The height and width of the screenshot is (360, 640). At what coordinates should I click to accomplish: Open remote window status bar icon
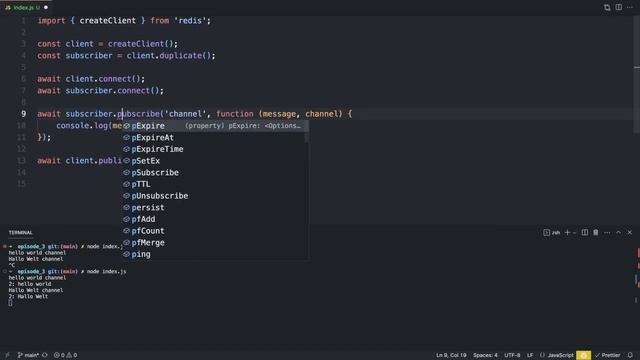[x=7, y=355]
